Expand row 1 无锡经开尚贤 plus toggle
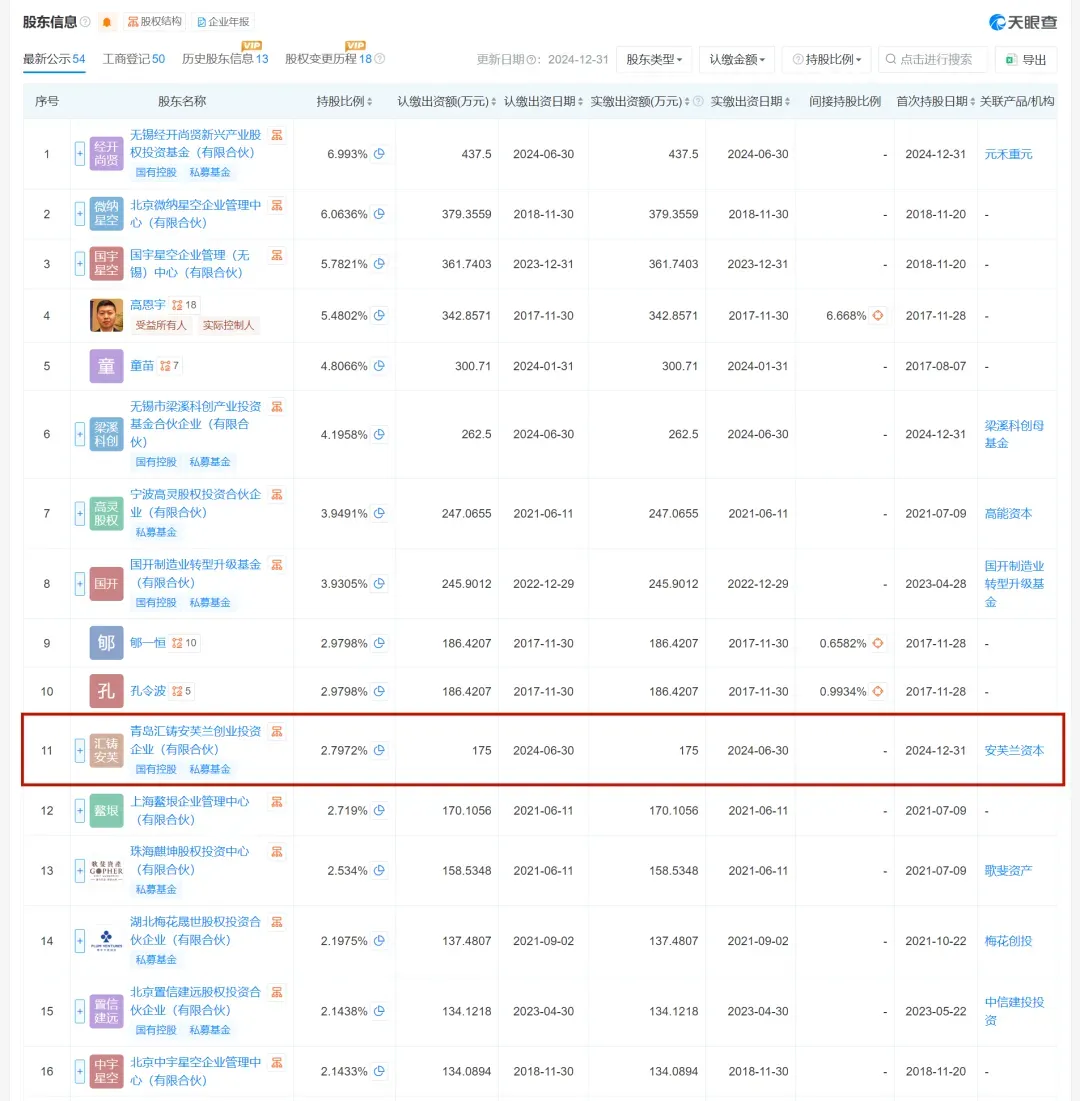Image resolution: width=1080 pixels, height=1101 pixels. (80, 153)
